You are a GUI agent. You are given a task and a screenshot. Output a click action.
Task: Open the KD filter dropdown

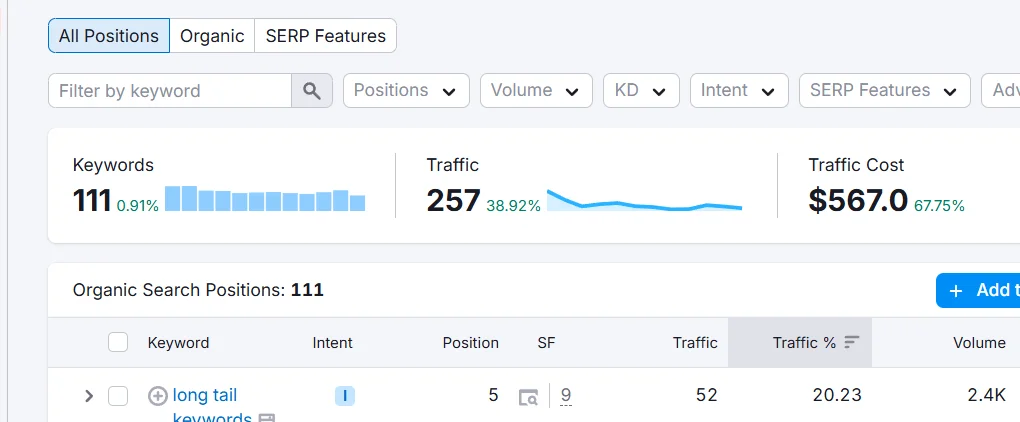(641, 90)
